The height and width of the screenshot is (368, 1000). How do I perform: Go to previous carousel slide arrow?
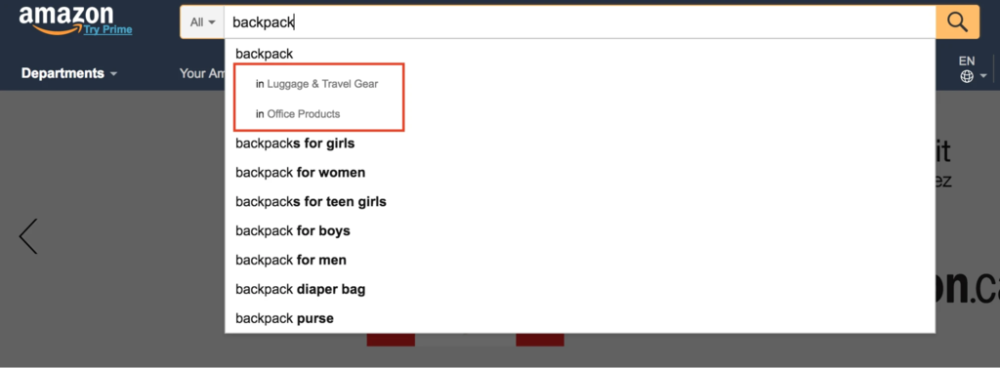click(28, 236)
